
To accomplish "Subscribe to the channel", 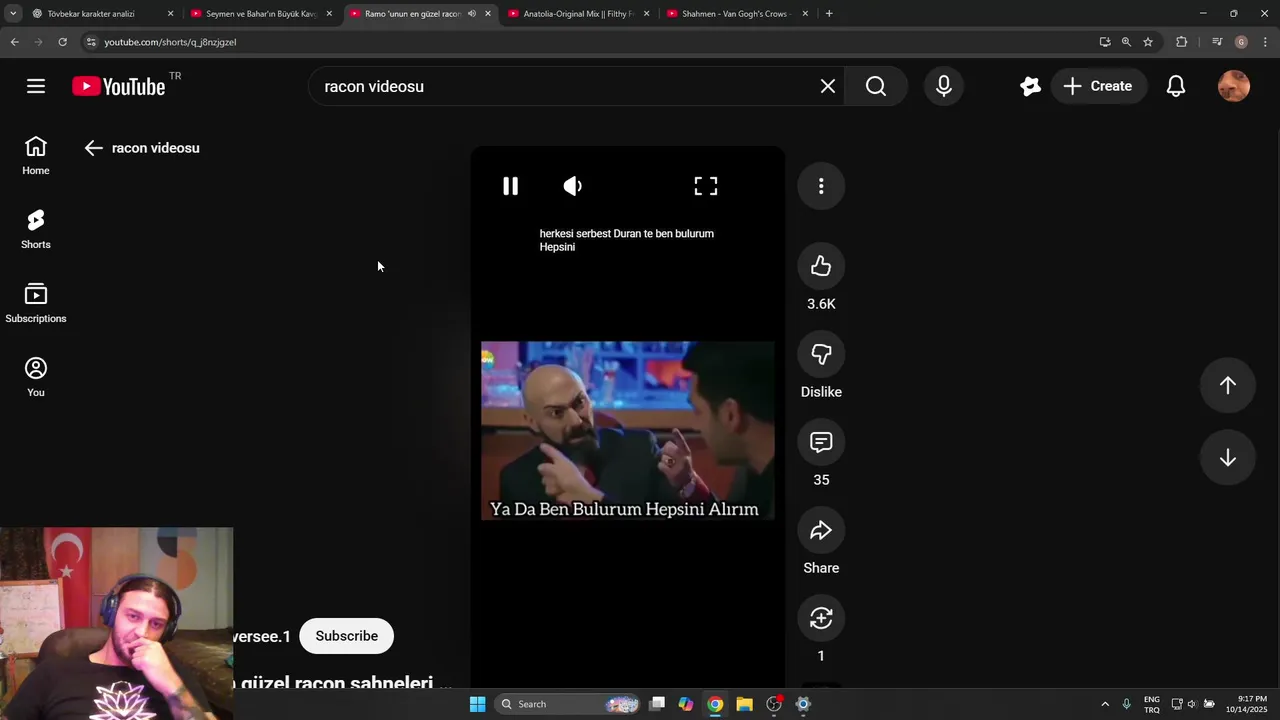I will click(x=347, y=636).
